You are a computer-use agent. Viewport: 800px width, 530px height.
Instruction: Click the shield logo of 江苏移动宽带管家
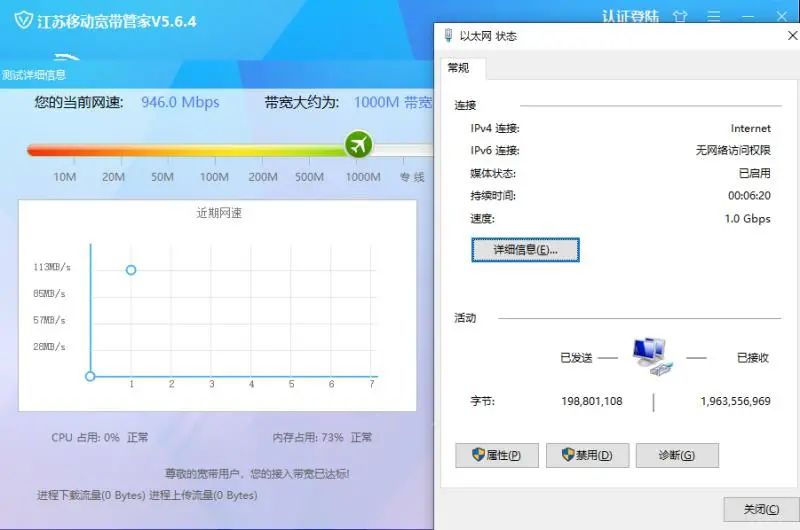click(x=23, y=20)
